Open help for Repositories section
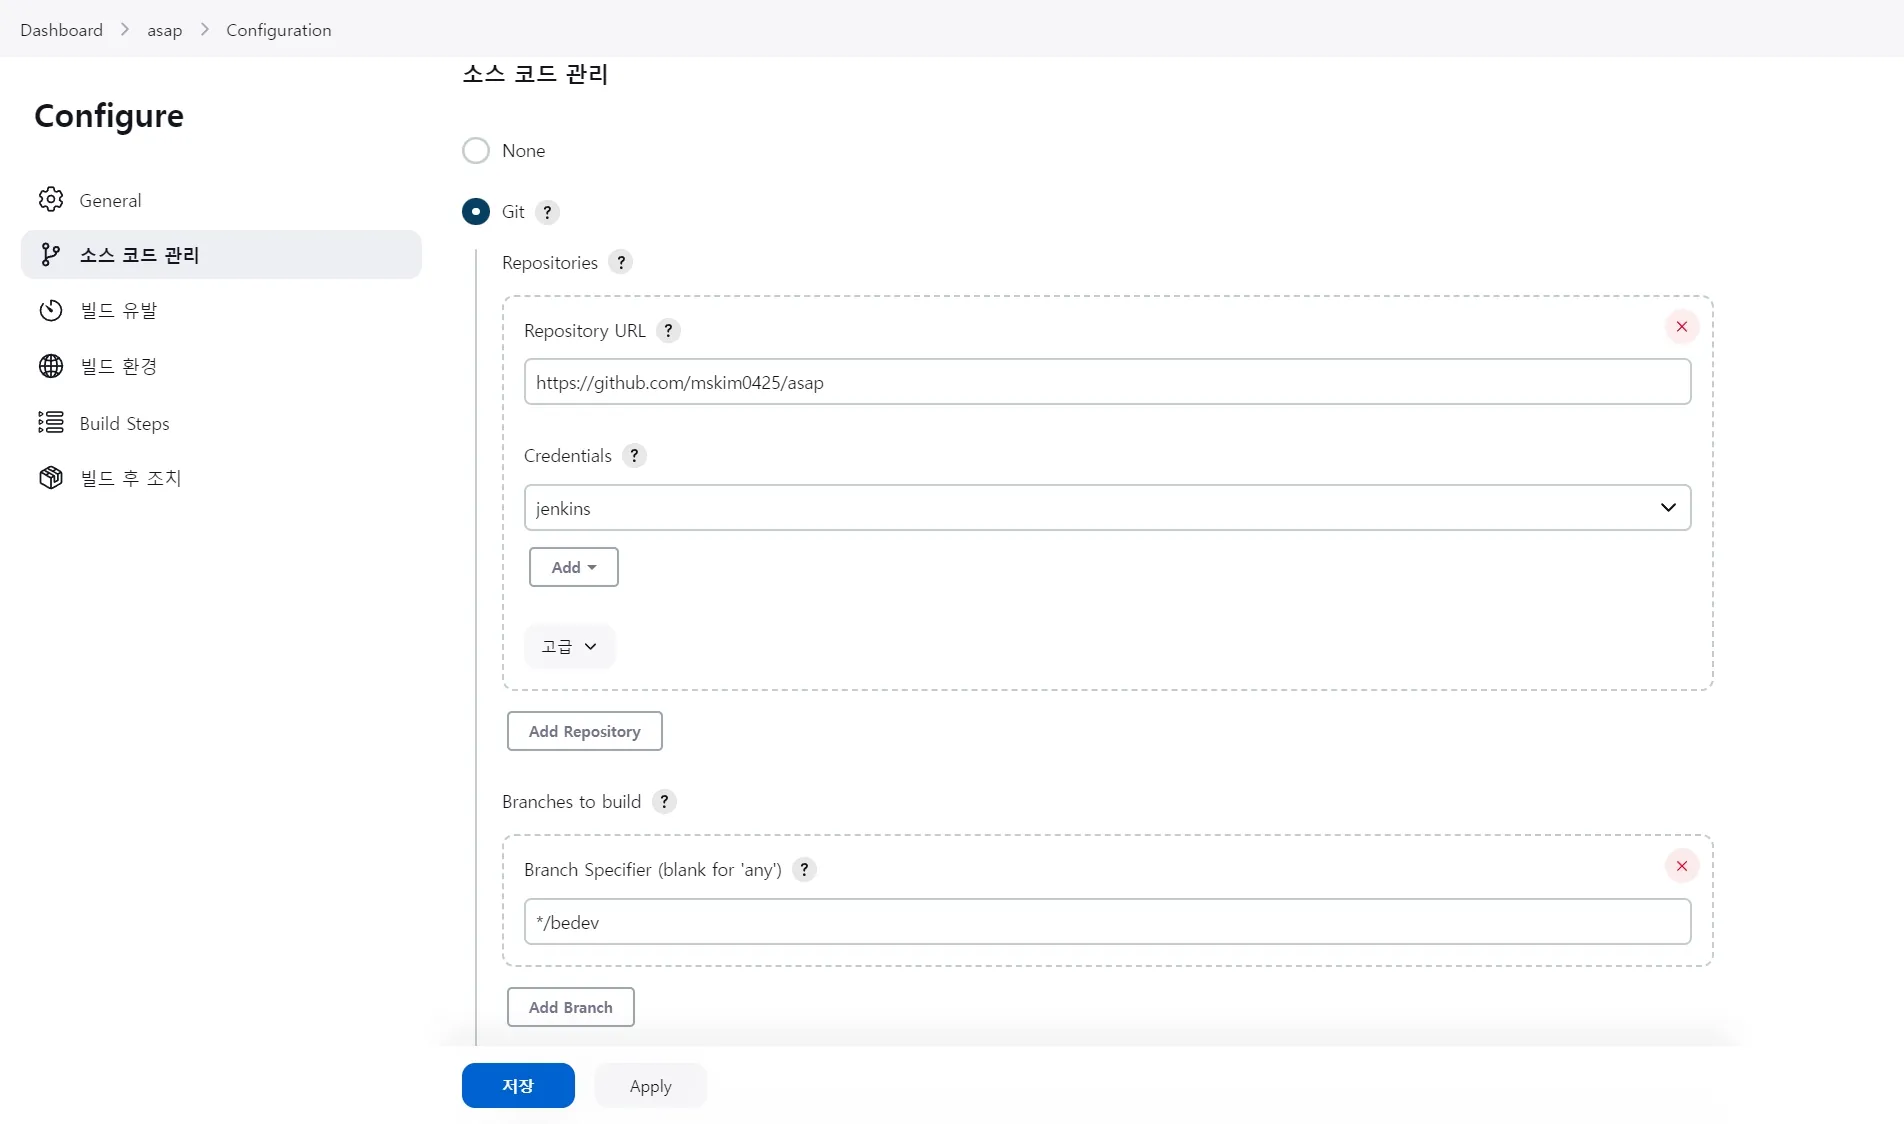The image size is (1904, 1124). click(x=621, y=262)
